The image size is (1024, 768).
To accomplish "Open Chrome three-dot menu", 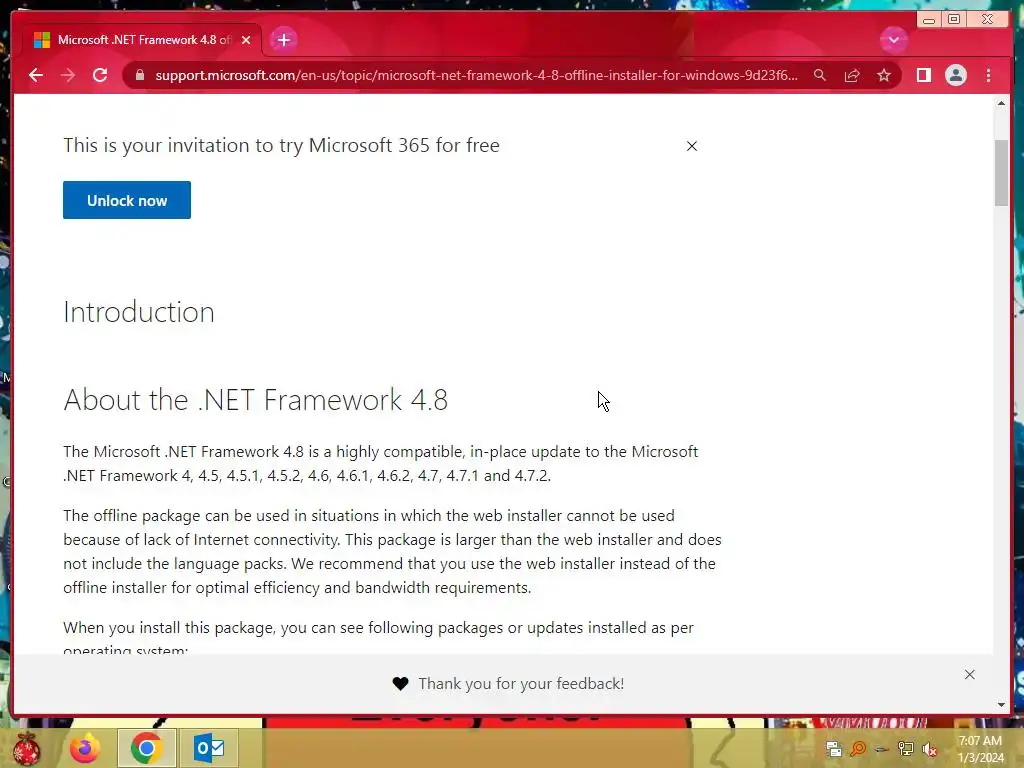I will coord(988,75).
